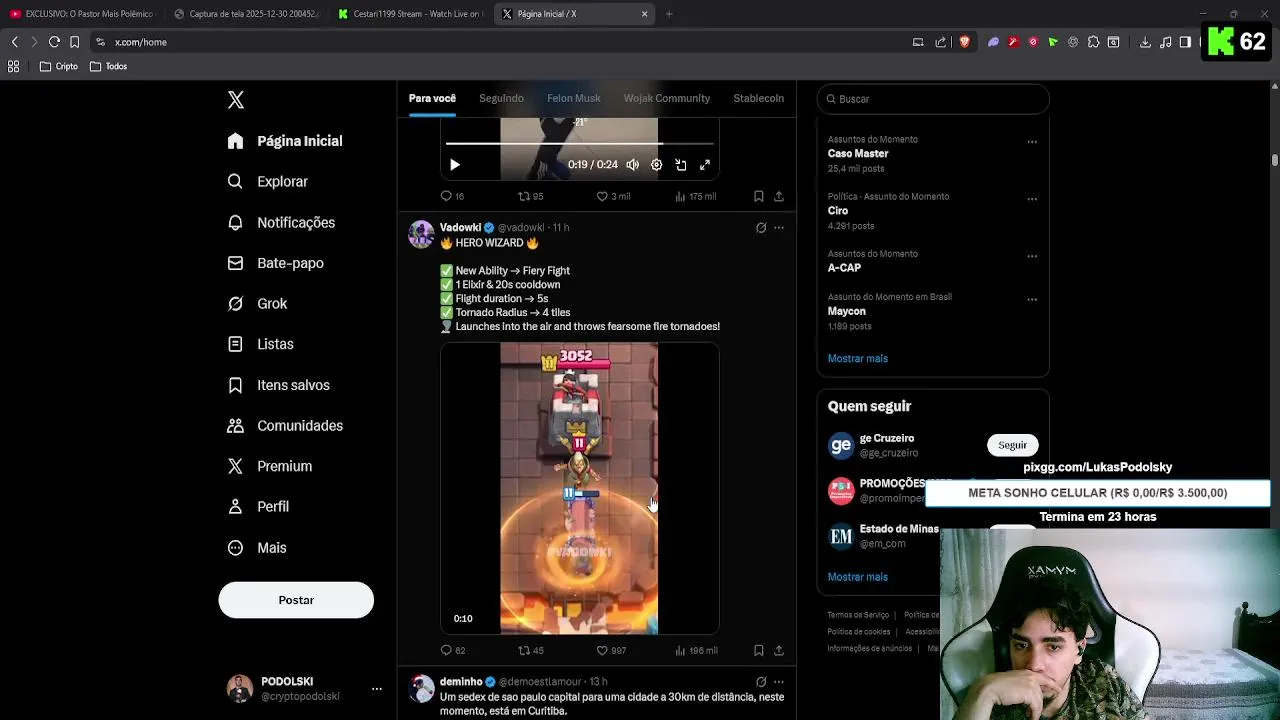This screenshot has width=1280, height=720.
Task: Open Caso Master trending topic
Action: 858,154
